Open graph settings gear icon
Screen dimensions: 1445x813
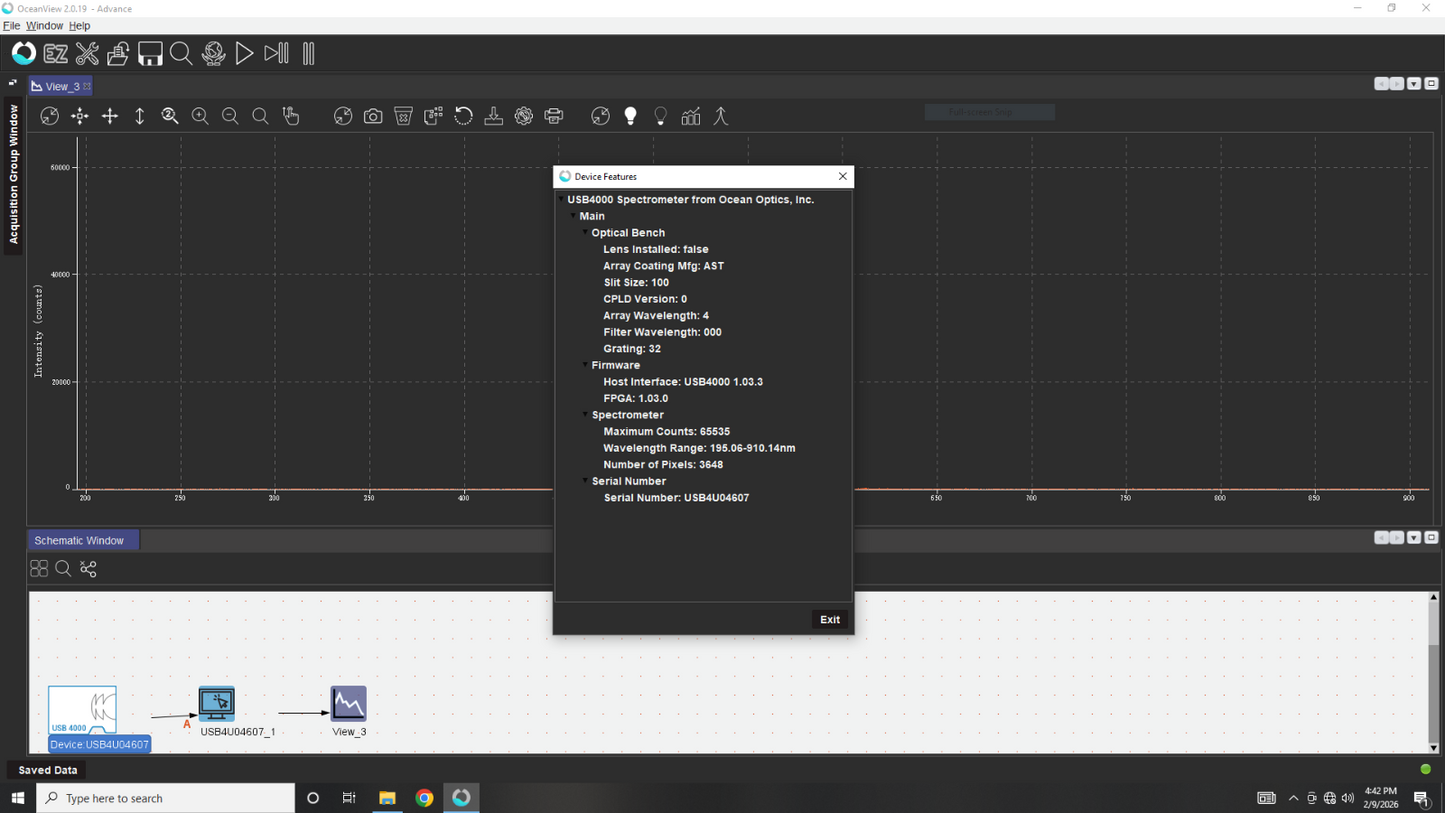524,116
